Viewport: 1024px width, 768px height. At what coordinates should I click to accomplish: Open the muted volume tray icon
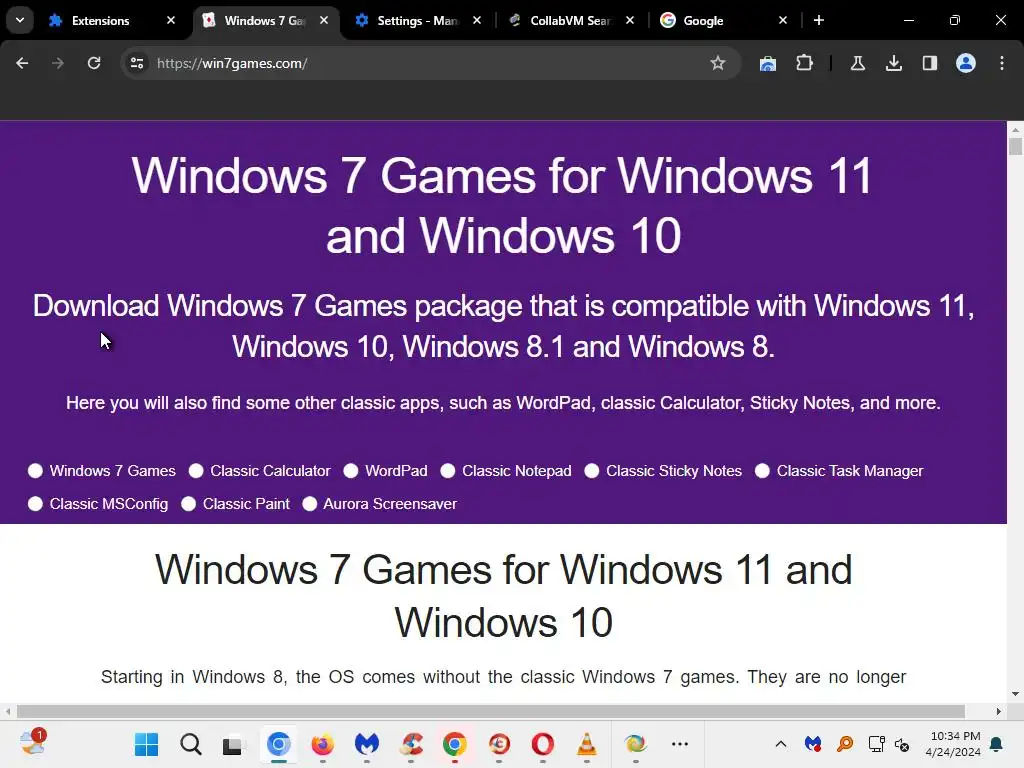coord(902,744)
